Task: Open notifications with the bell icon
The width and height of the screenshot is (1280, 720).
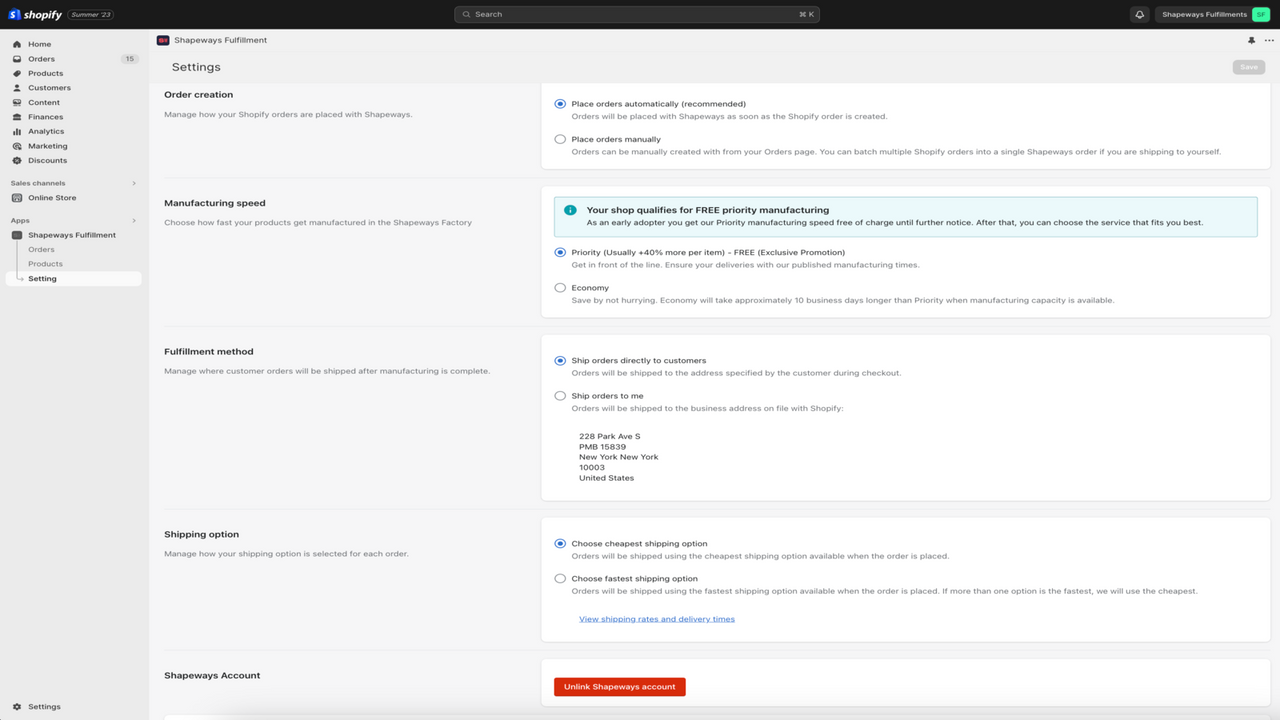Action: coord(1139,15)
